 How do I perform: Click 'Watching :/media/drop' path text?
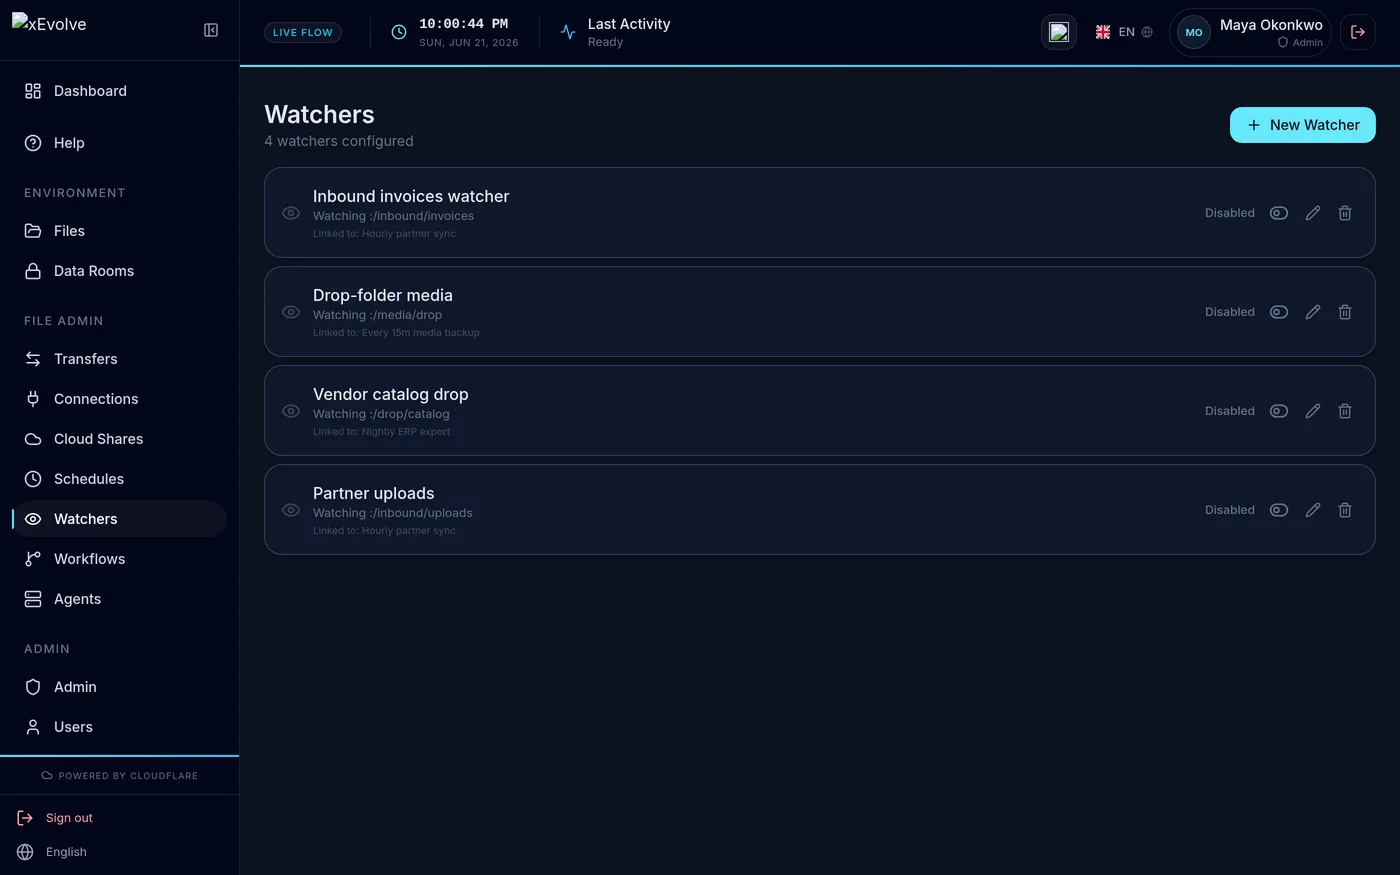click(378, 315)
